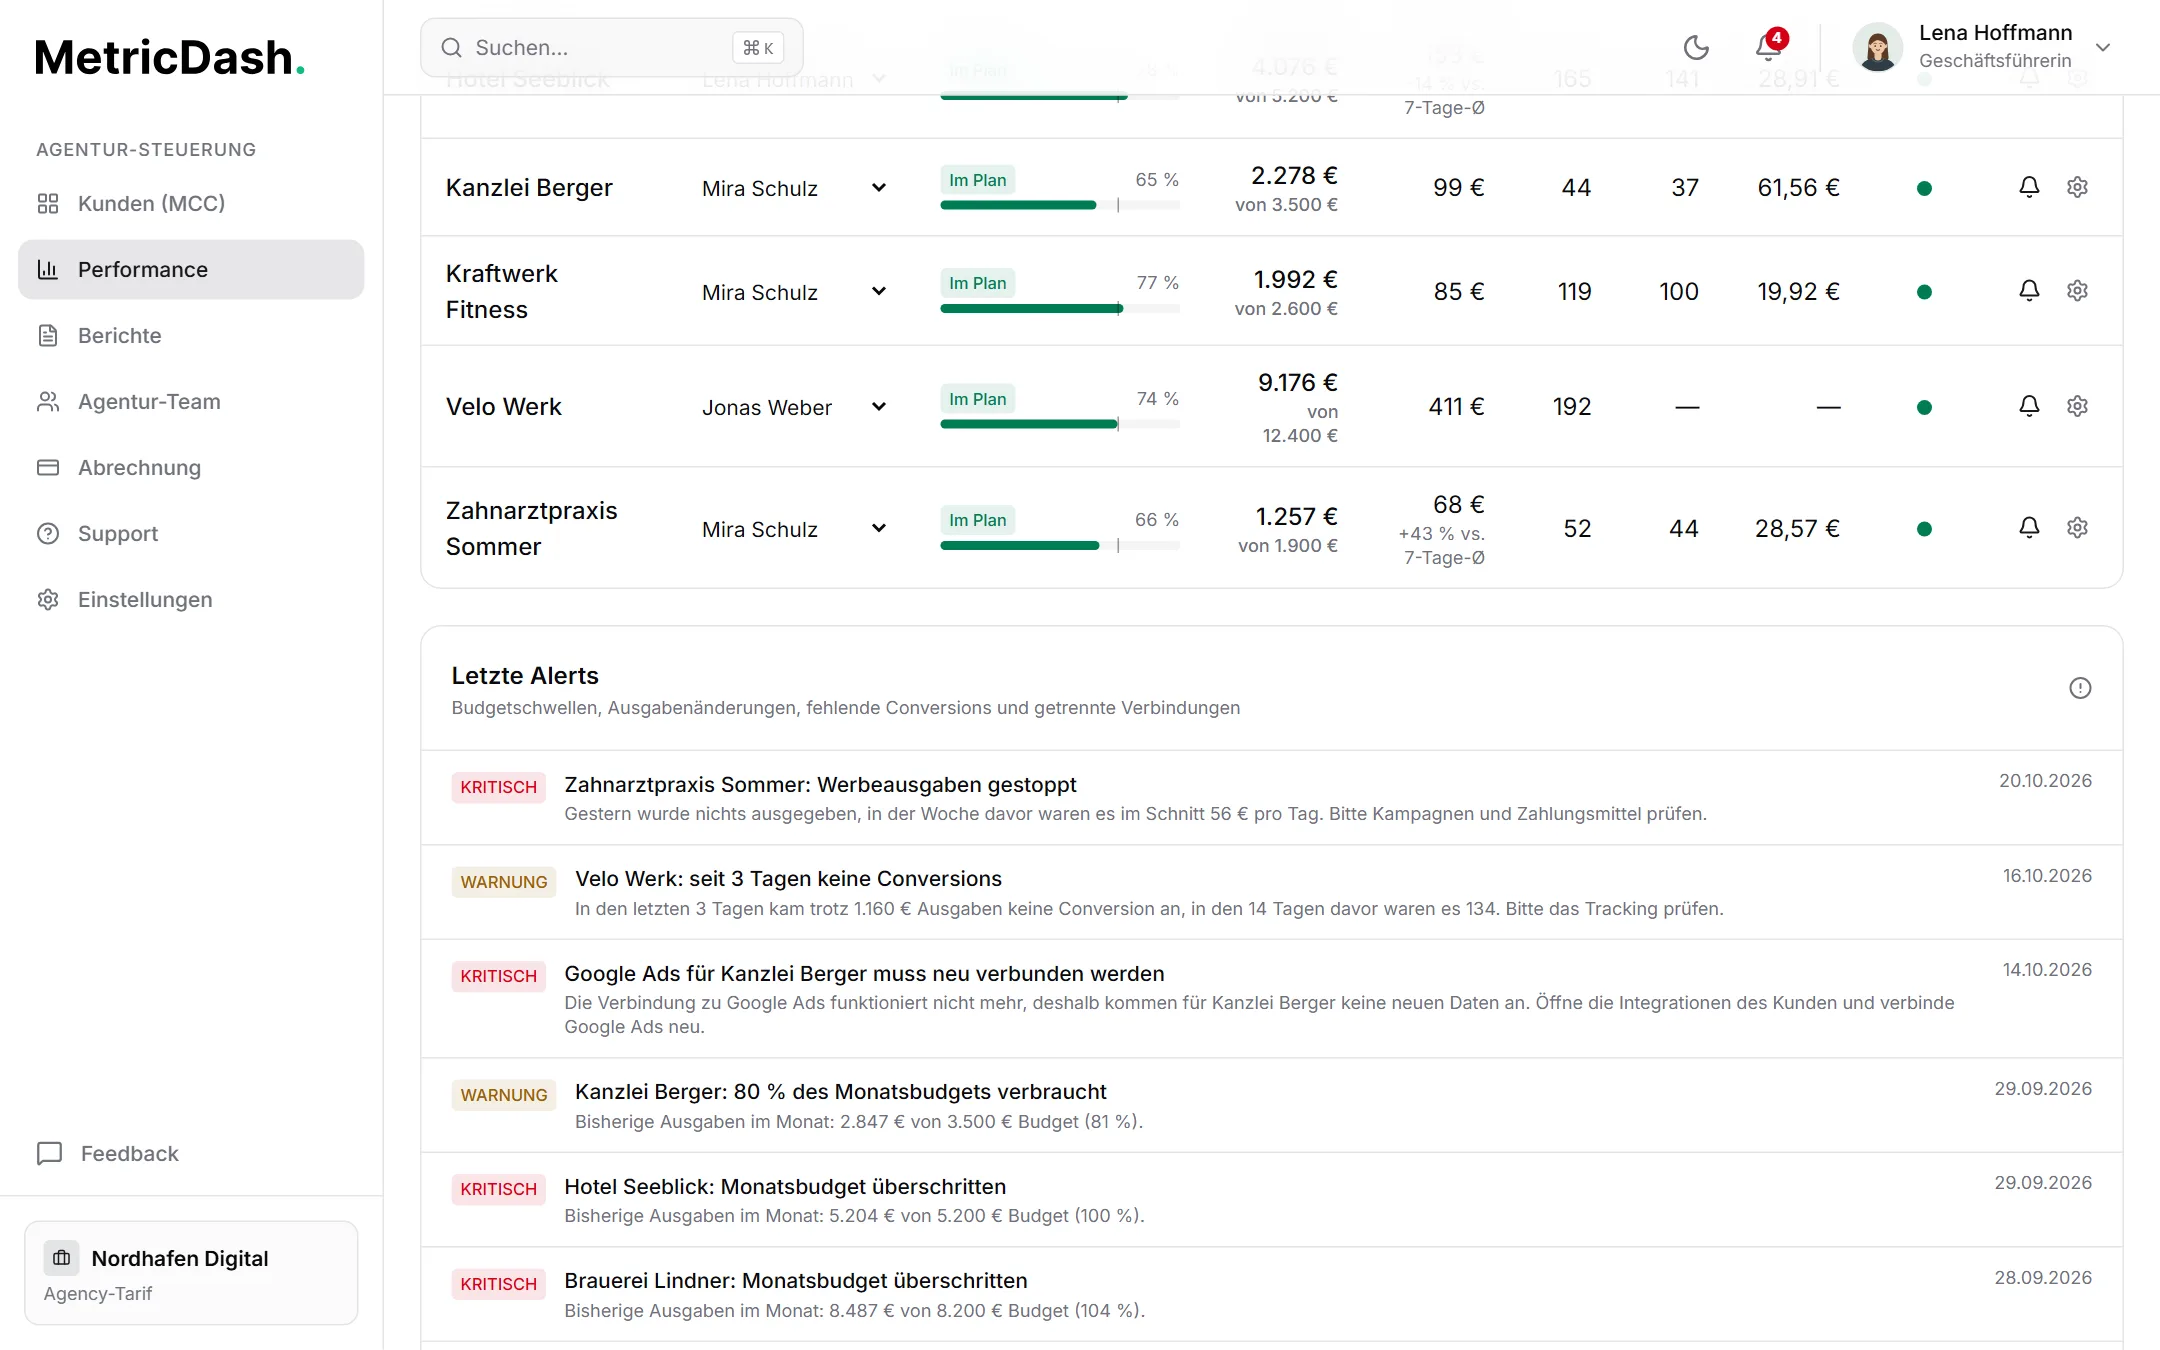Image resolution: width=2160 pixels, height=1350 pixels.
Task: Open alert bell for Kanzlei Berger row
Action: 2029,187
